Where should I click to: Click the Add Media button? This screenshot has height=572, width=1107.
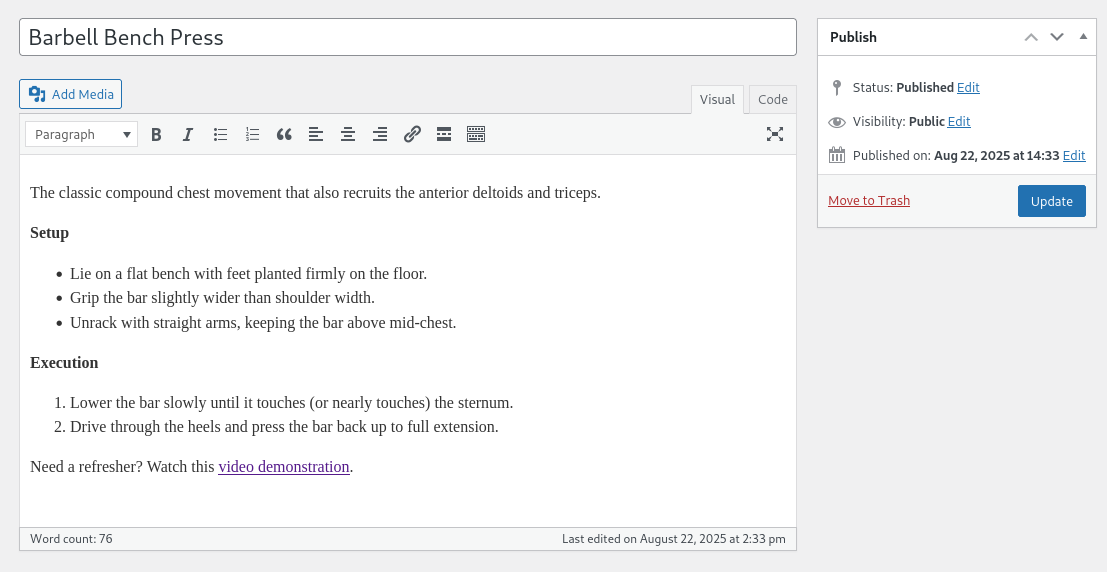pyautogui.click(x=71, y=94)
